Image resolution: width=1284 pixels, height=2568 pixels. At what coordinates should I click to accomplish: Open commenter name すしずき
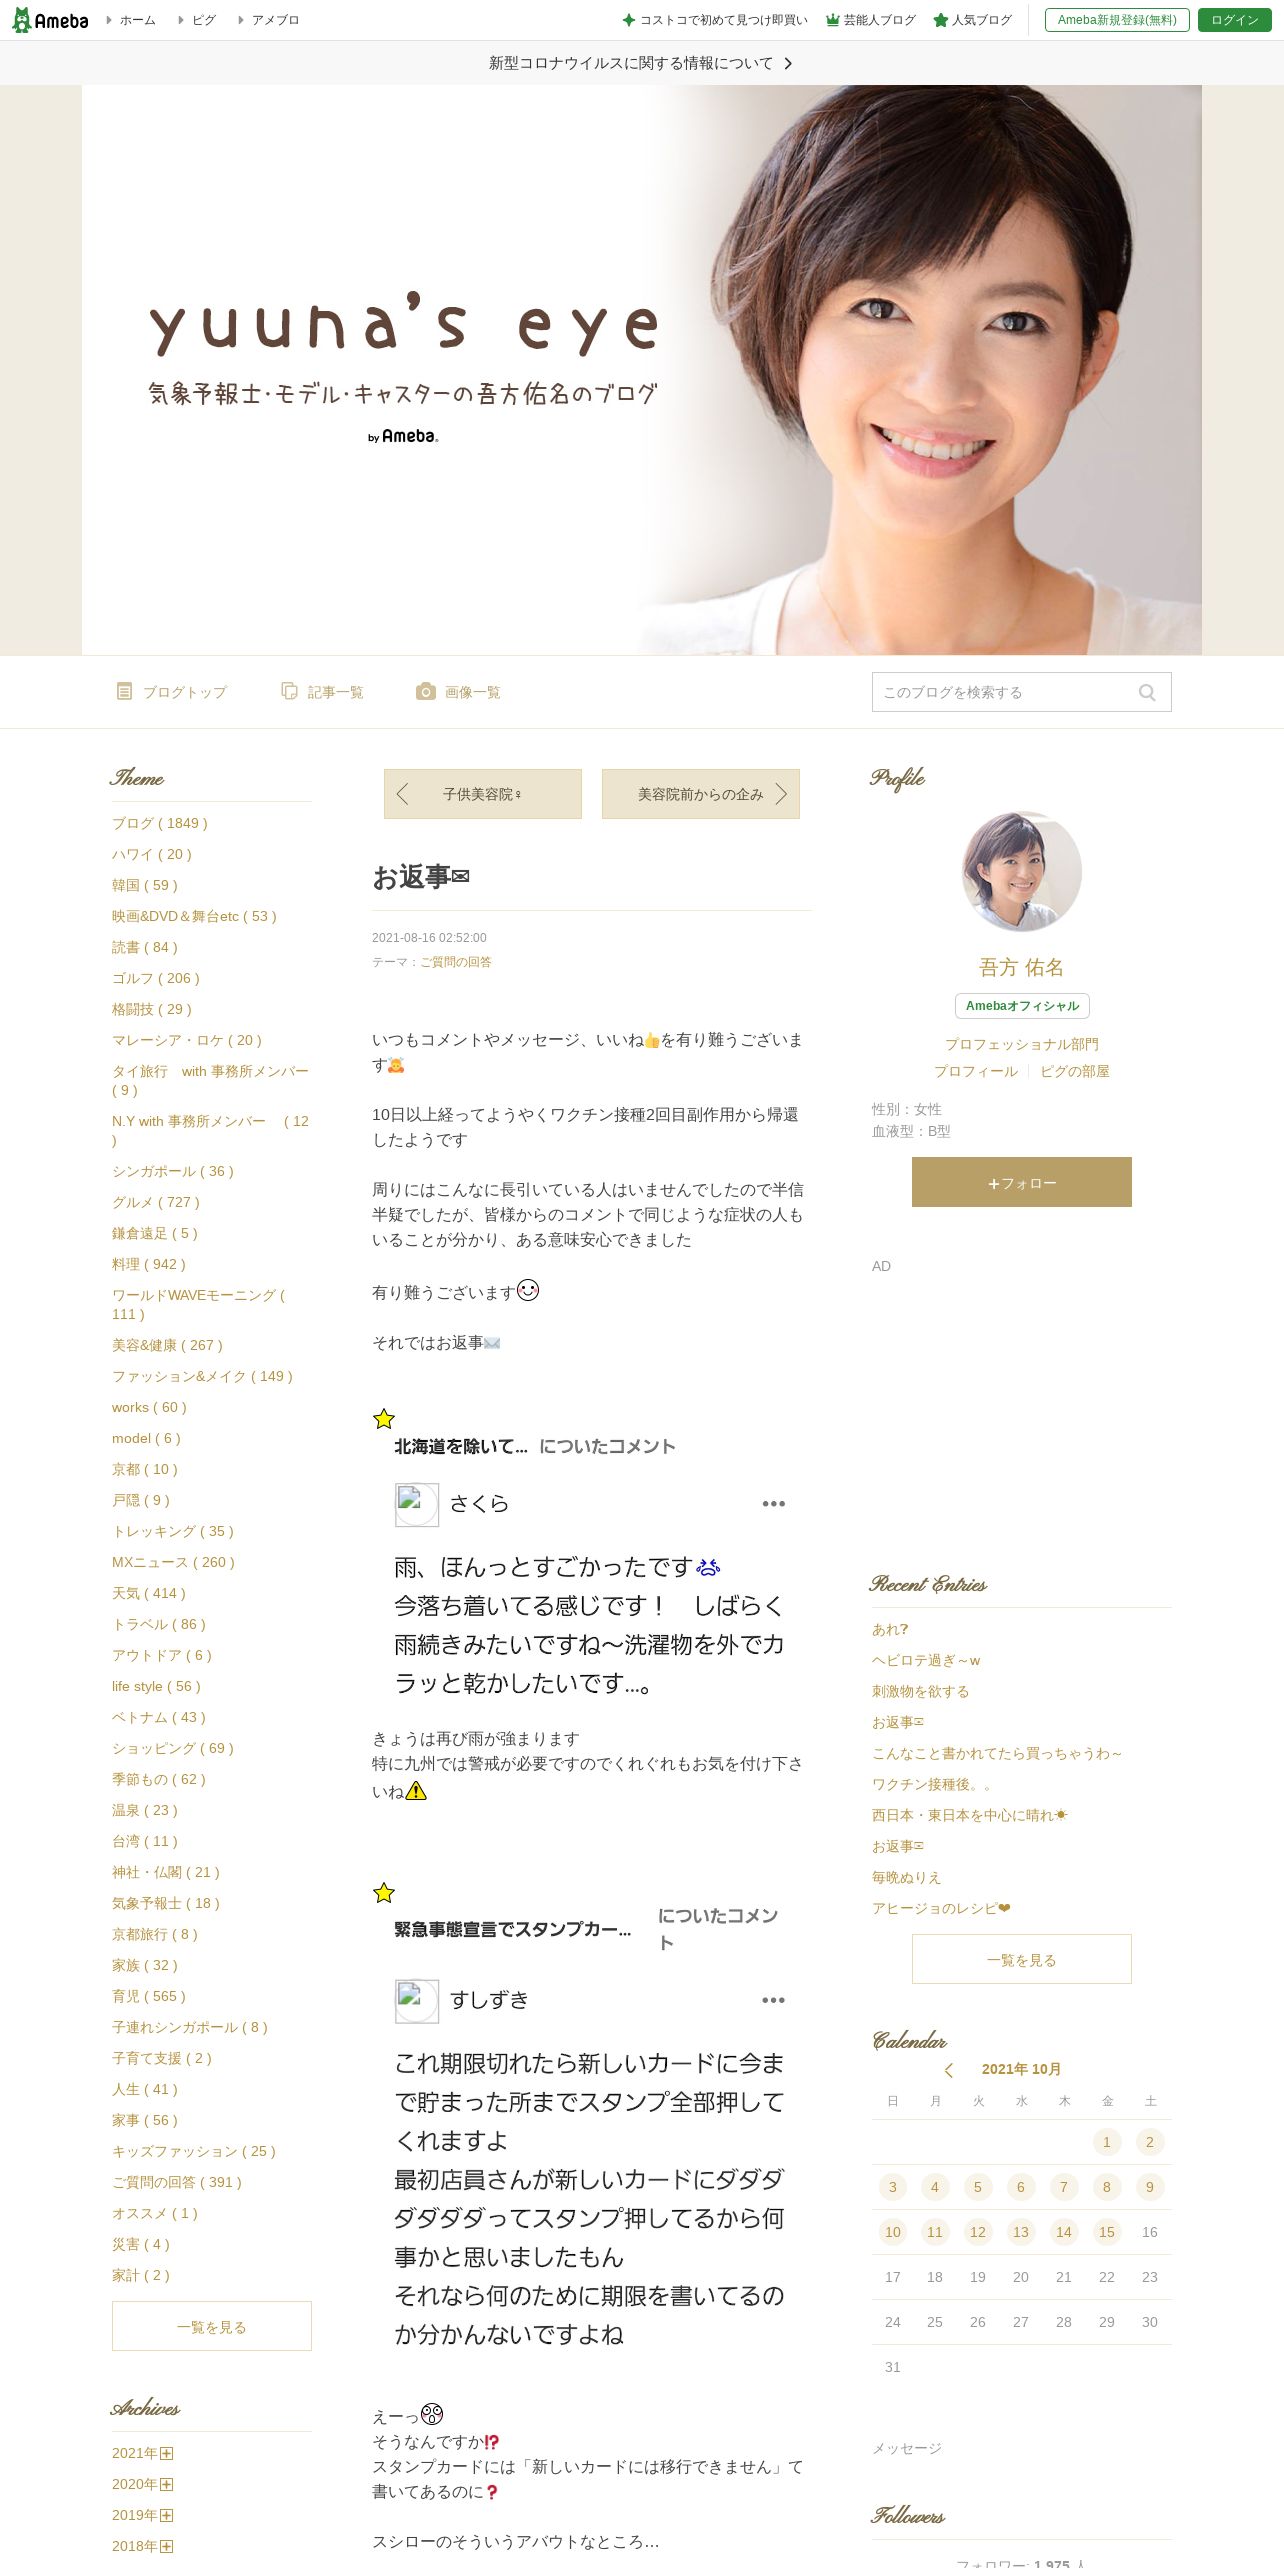489,2000
